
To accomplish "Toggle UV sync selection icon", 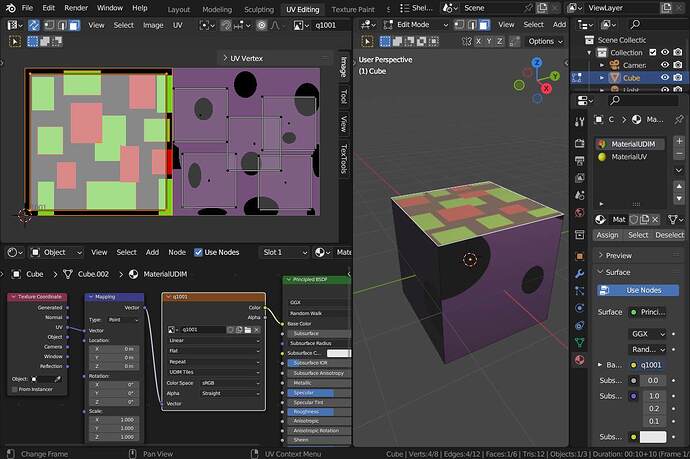I will point(34,25).
